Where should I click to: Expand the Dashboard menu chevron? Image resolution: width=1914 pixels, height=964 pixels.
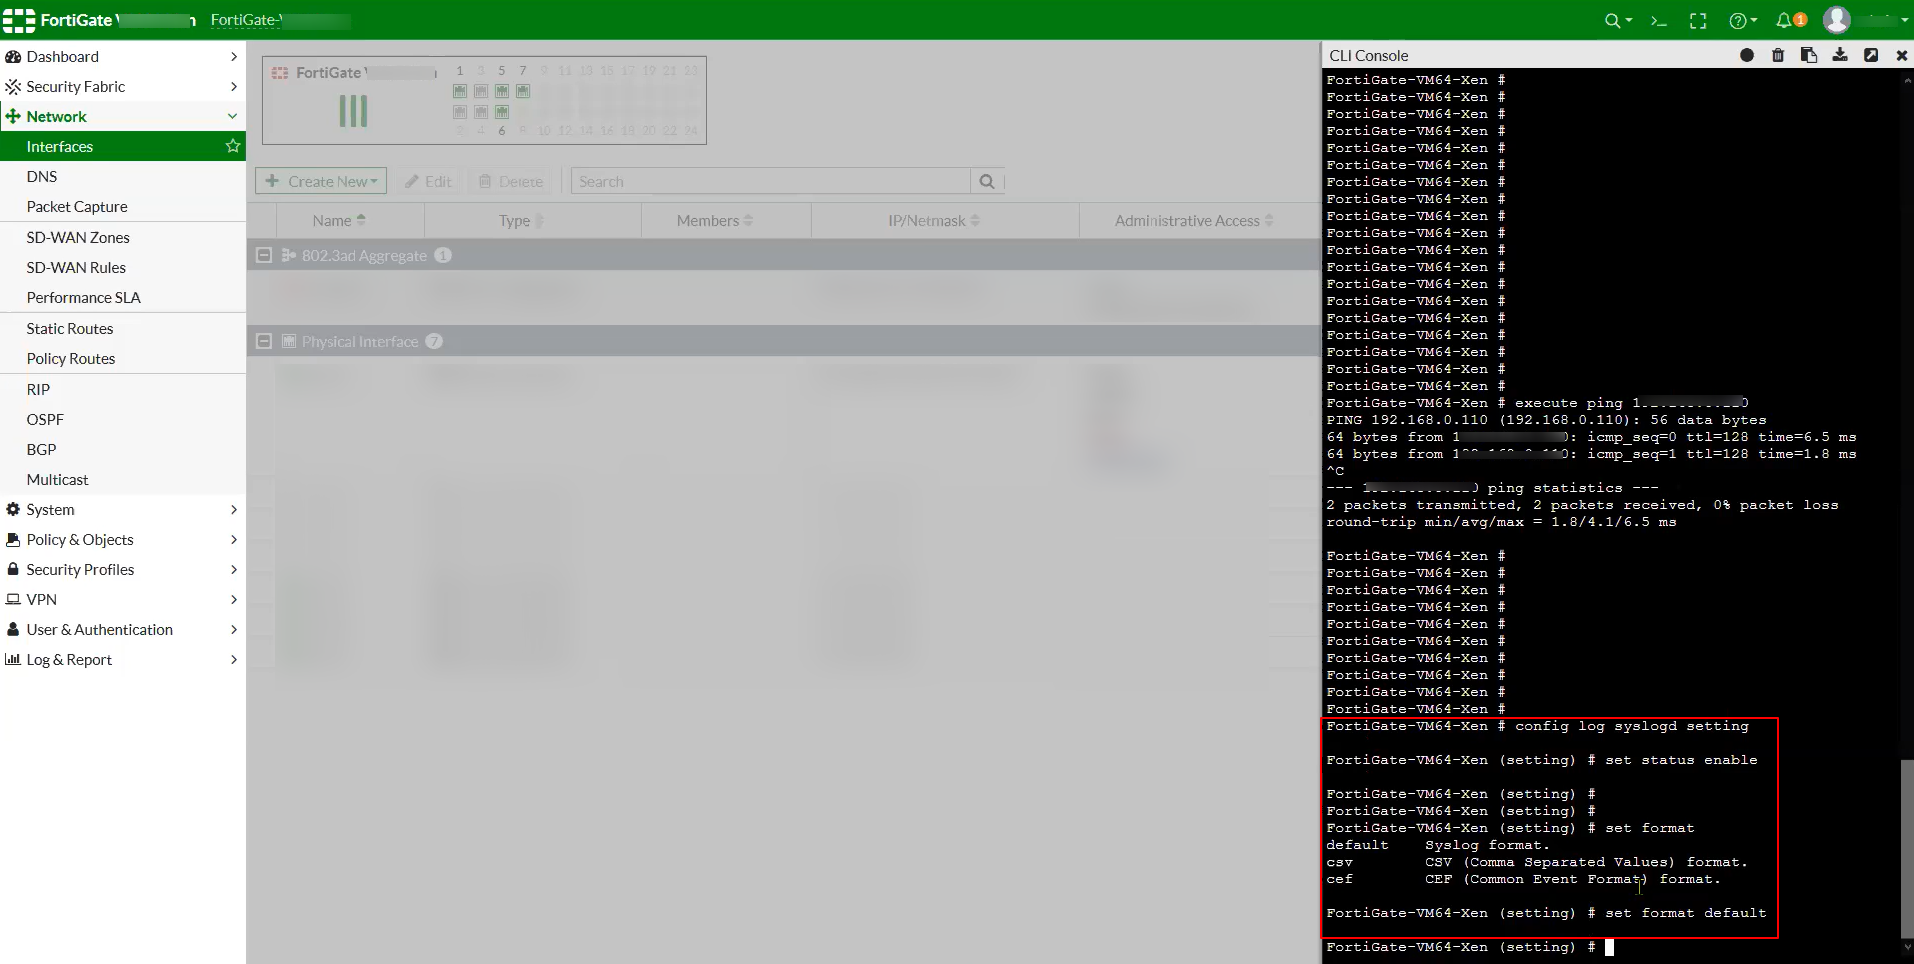(233, 57)
